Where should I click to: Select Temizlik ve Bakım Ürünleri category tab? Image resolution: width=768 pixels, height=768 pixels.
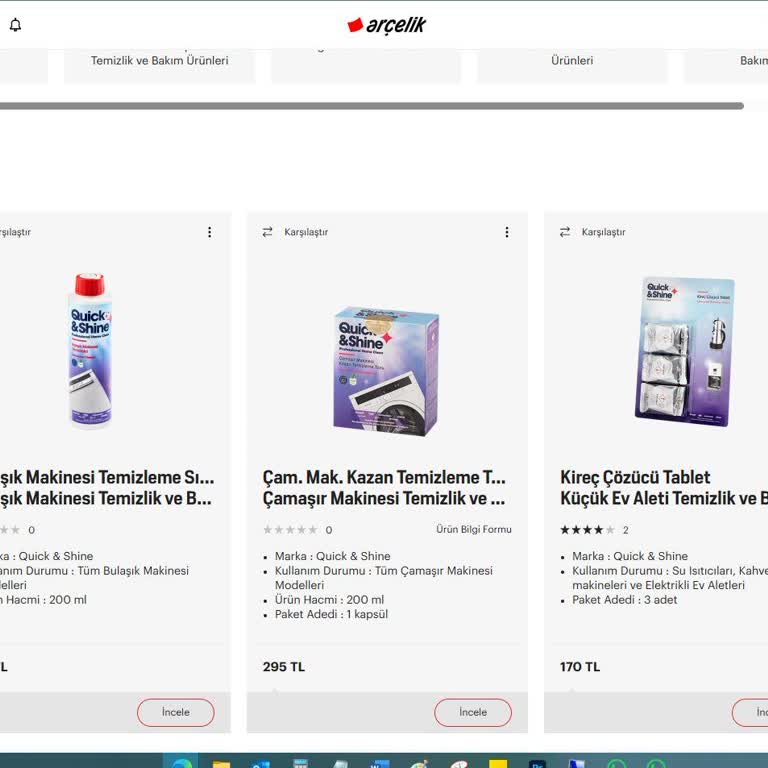point(160,61)
